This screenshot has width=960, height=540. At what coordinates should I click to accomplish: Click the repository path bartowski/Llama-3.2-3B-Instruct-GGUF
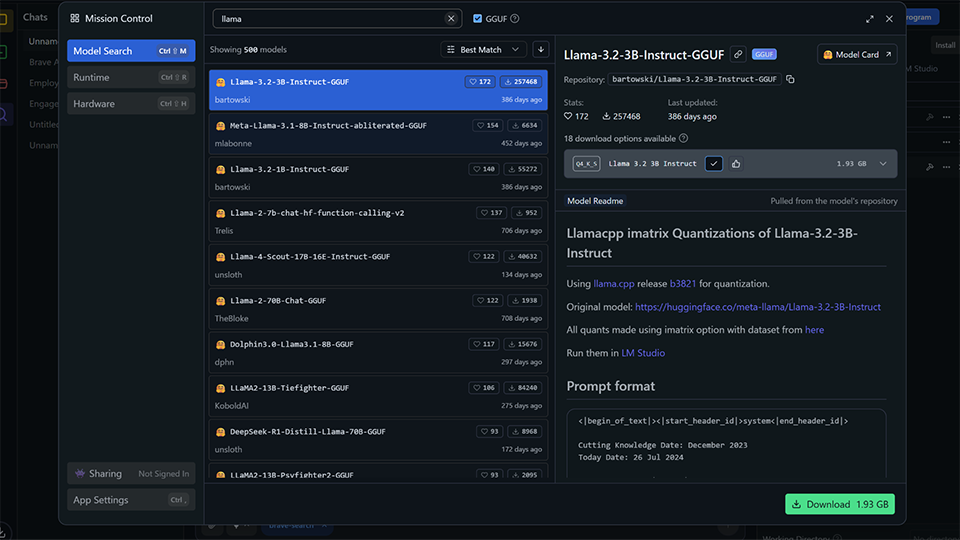[694, 79]
